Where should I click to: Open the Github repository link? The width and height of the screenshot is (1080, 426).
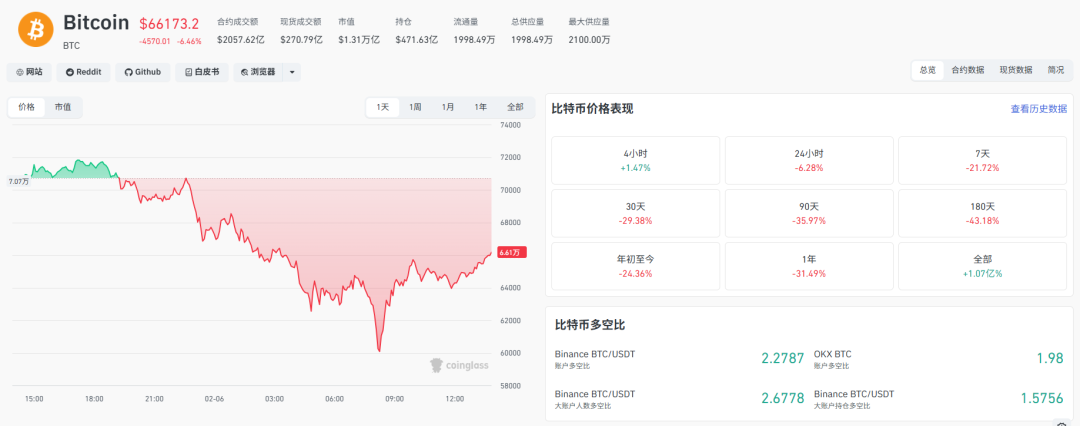tap(142, 72)
